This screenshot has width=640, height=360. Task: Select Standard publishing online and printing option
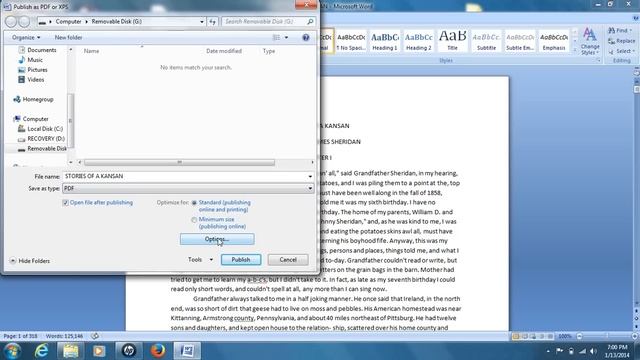[194, 202]
